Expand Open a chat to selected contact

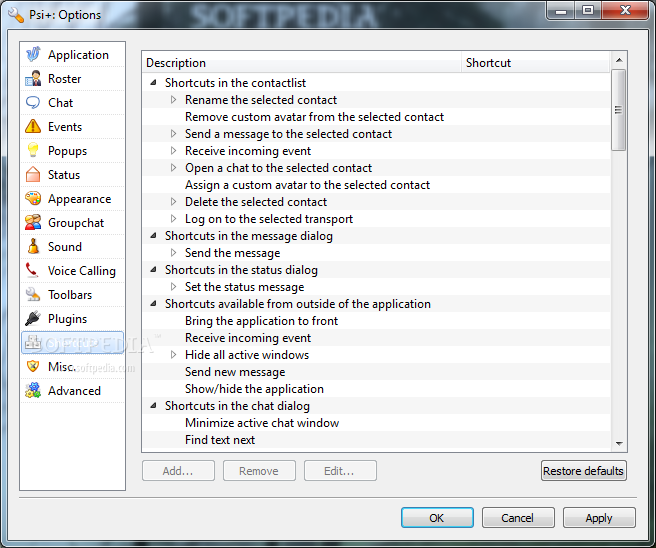tap(174, 168)
